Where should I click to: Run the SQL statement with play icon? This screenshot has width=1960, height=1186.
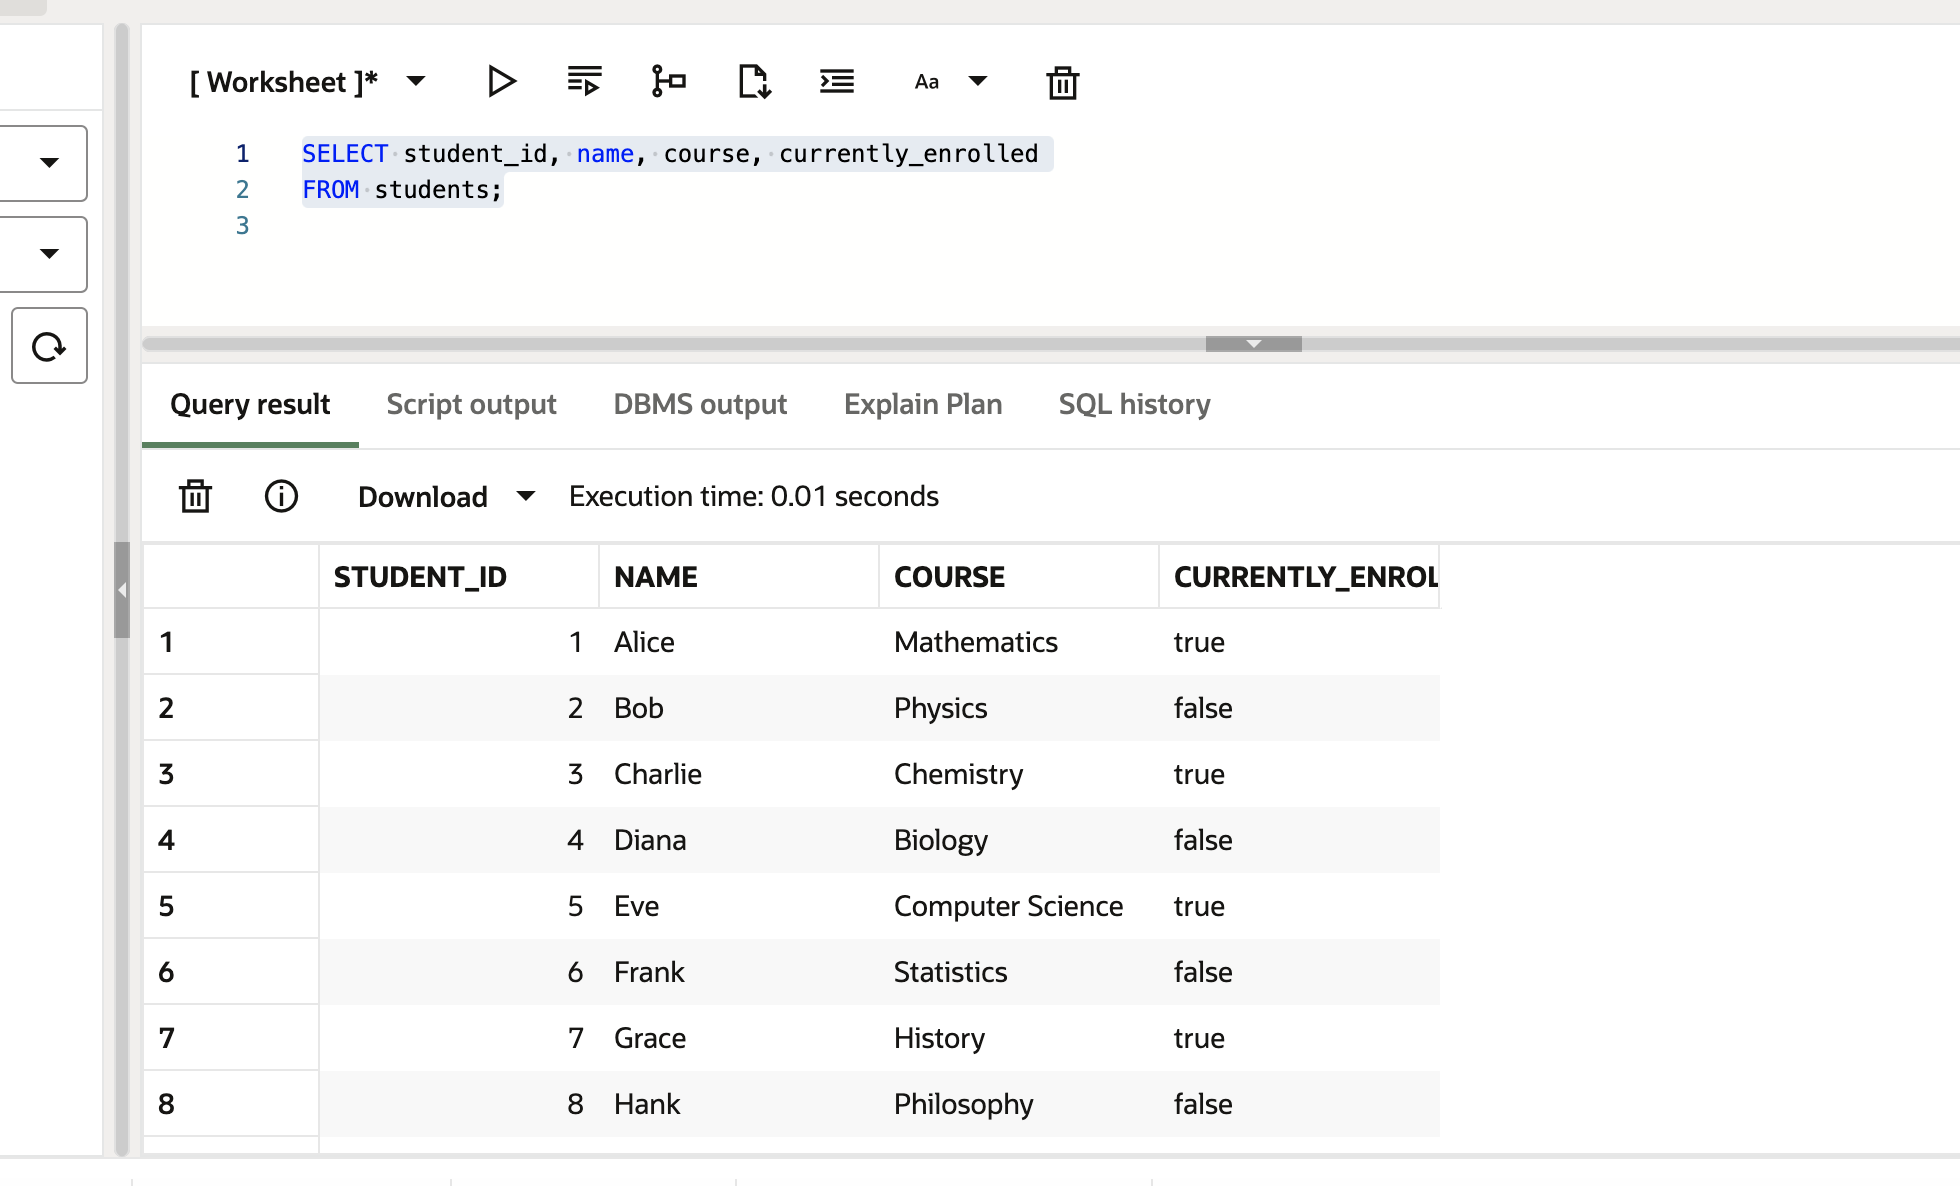pos(501,81)
